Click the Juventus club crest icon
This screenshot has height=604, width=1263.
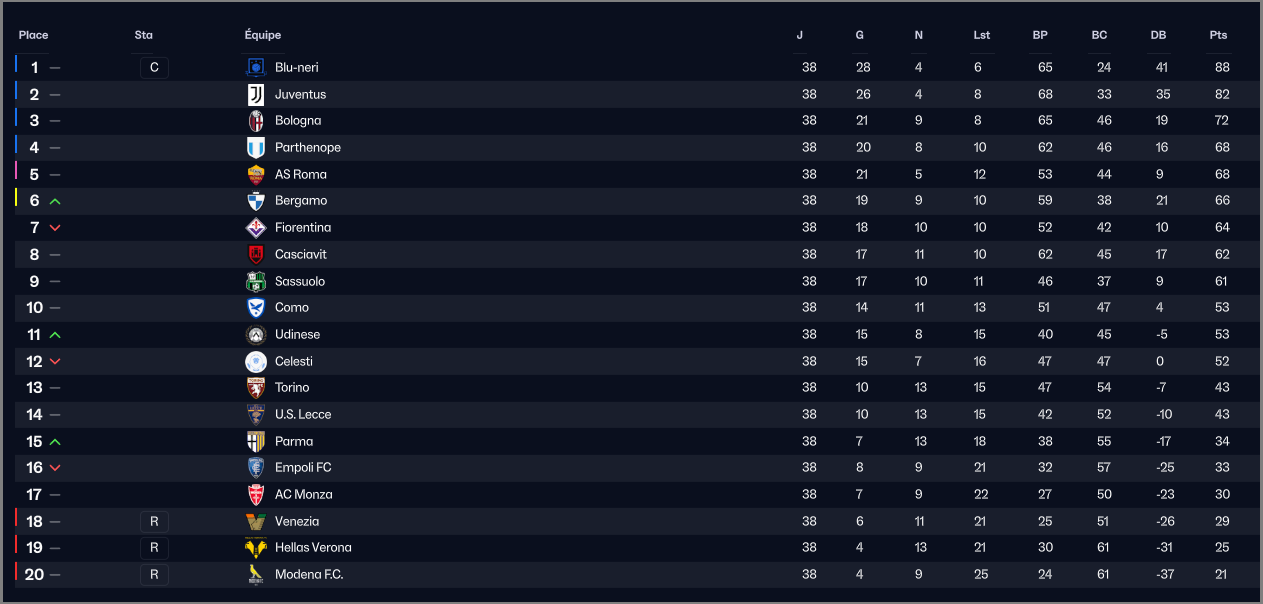(x=256, y=94)
